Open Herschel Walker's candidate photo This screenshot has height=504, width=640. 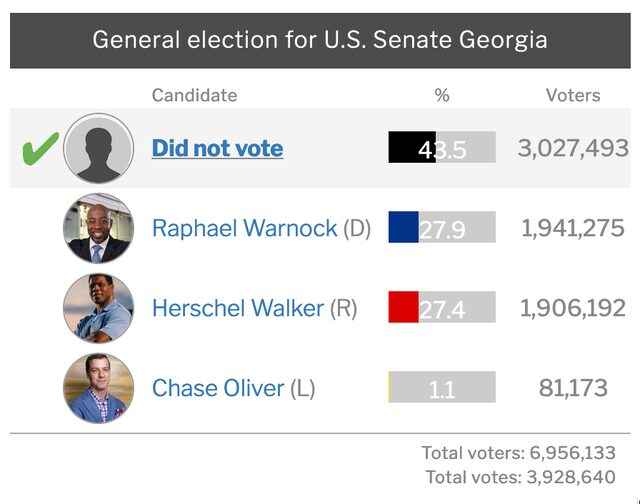[98, 308]
